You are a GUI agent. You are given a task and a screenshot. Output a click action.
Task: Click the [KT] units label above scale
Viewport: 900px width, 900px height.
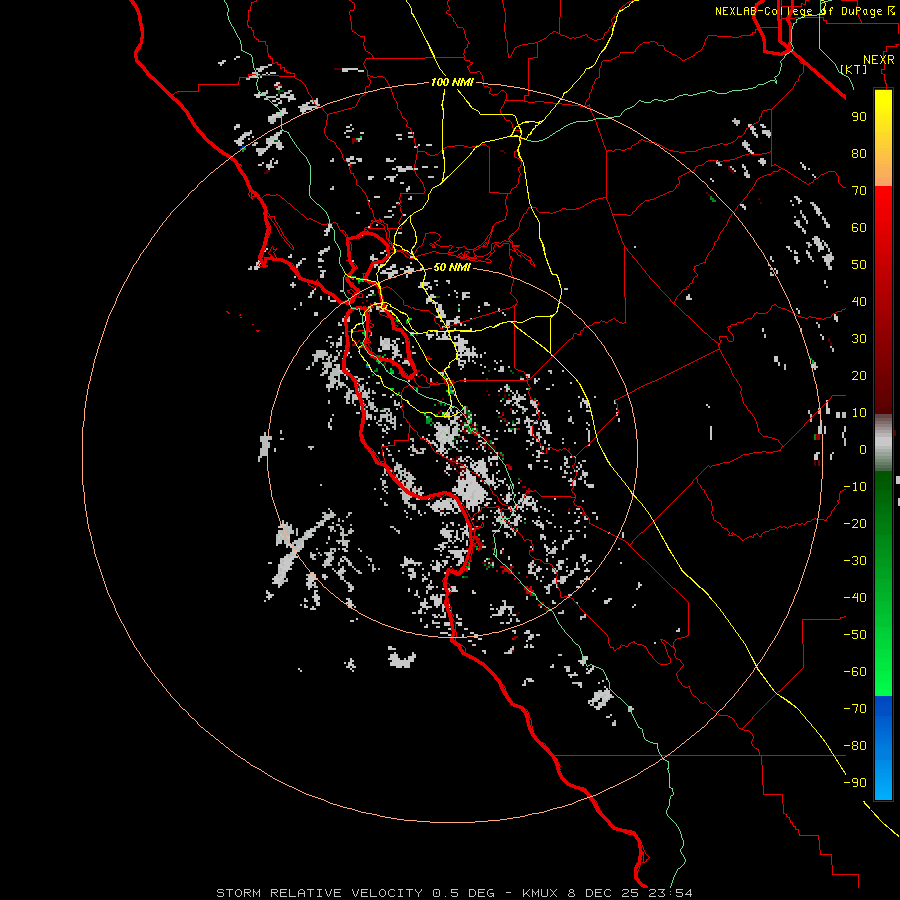click(854, 69)
